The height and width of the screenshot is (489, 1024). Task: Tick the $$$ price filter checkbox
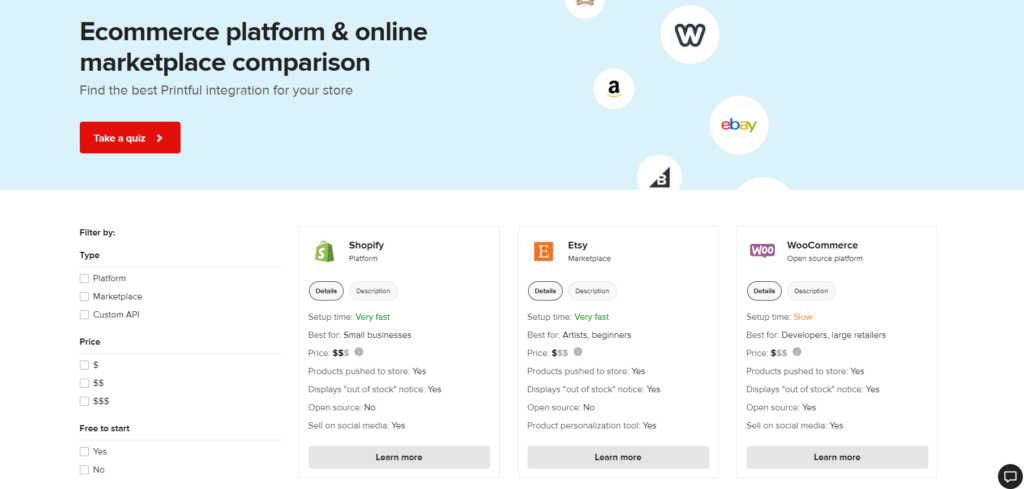pyautogui.click(x=84, y=401)
